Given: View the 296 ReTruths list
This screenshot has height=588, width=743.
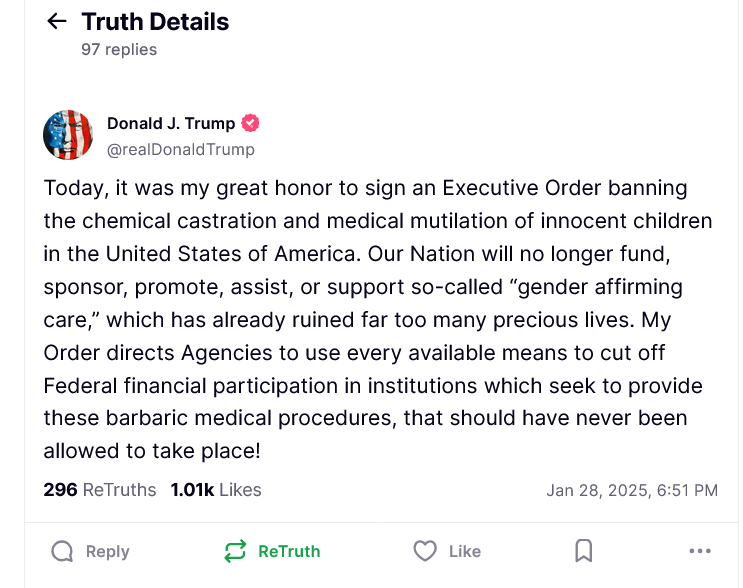Looking at the screenshot, I should click(100, 490).
